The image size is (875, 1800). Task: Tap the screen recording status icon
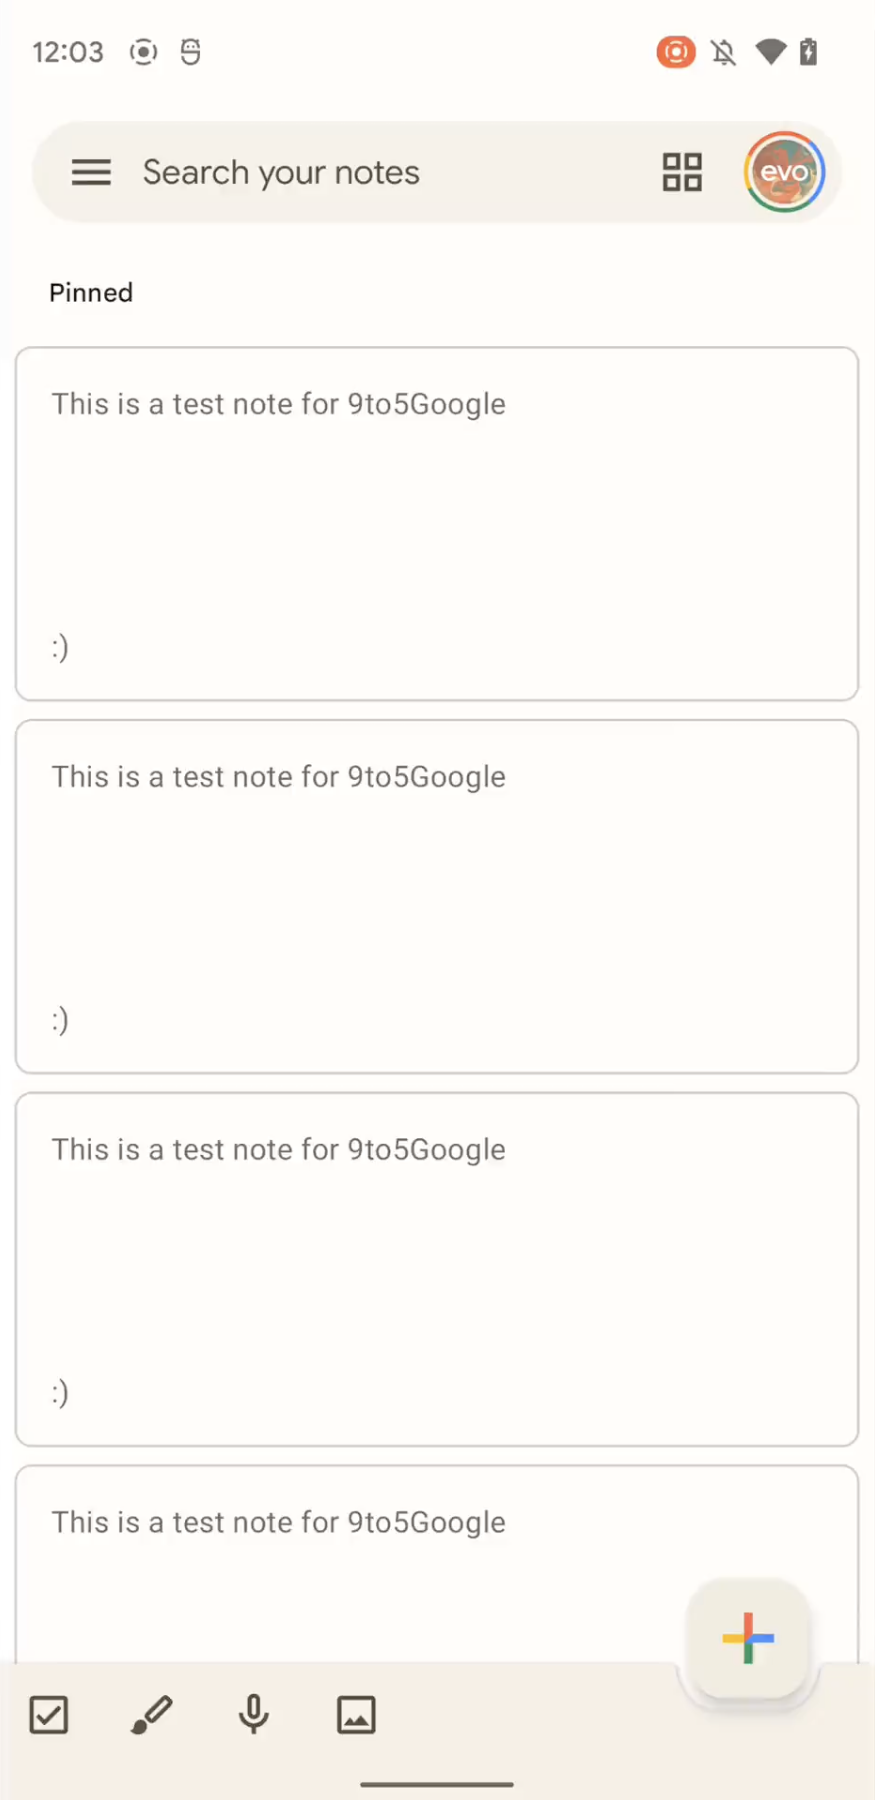point(675,52)
